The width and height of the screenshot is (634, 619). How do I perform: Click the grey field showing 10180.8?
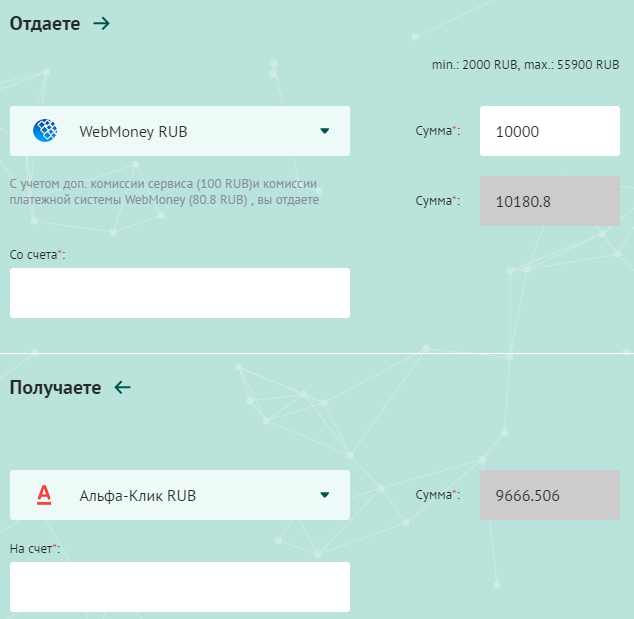point(549,201)
